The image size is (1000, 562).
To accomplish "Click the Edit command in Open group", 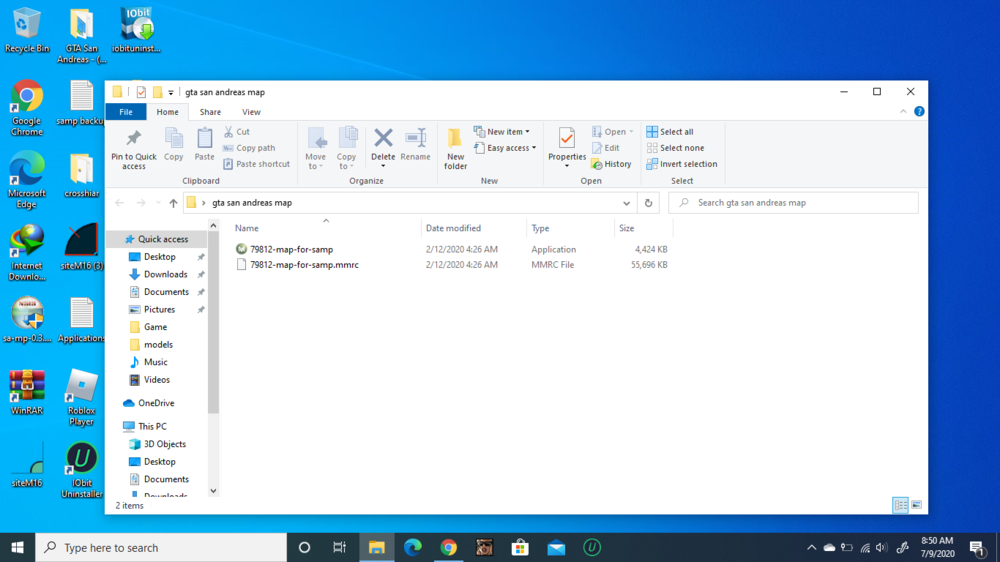I will point(606,148).
